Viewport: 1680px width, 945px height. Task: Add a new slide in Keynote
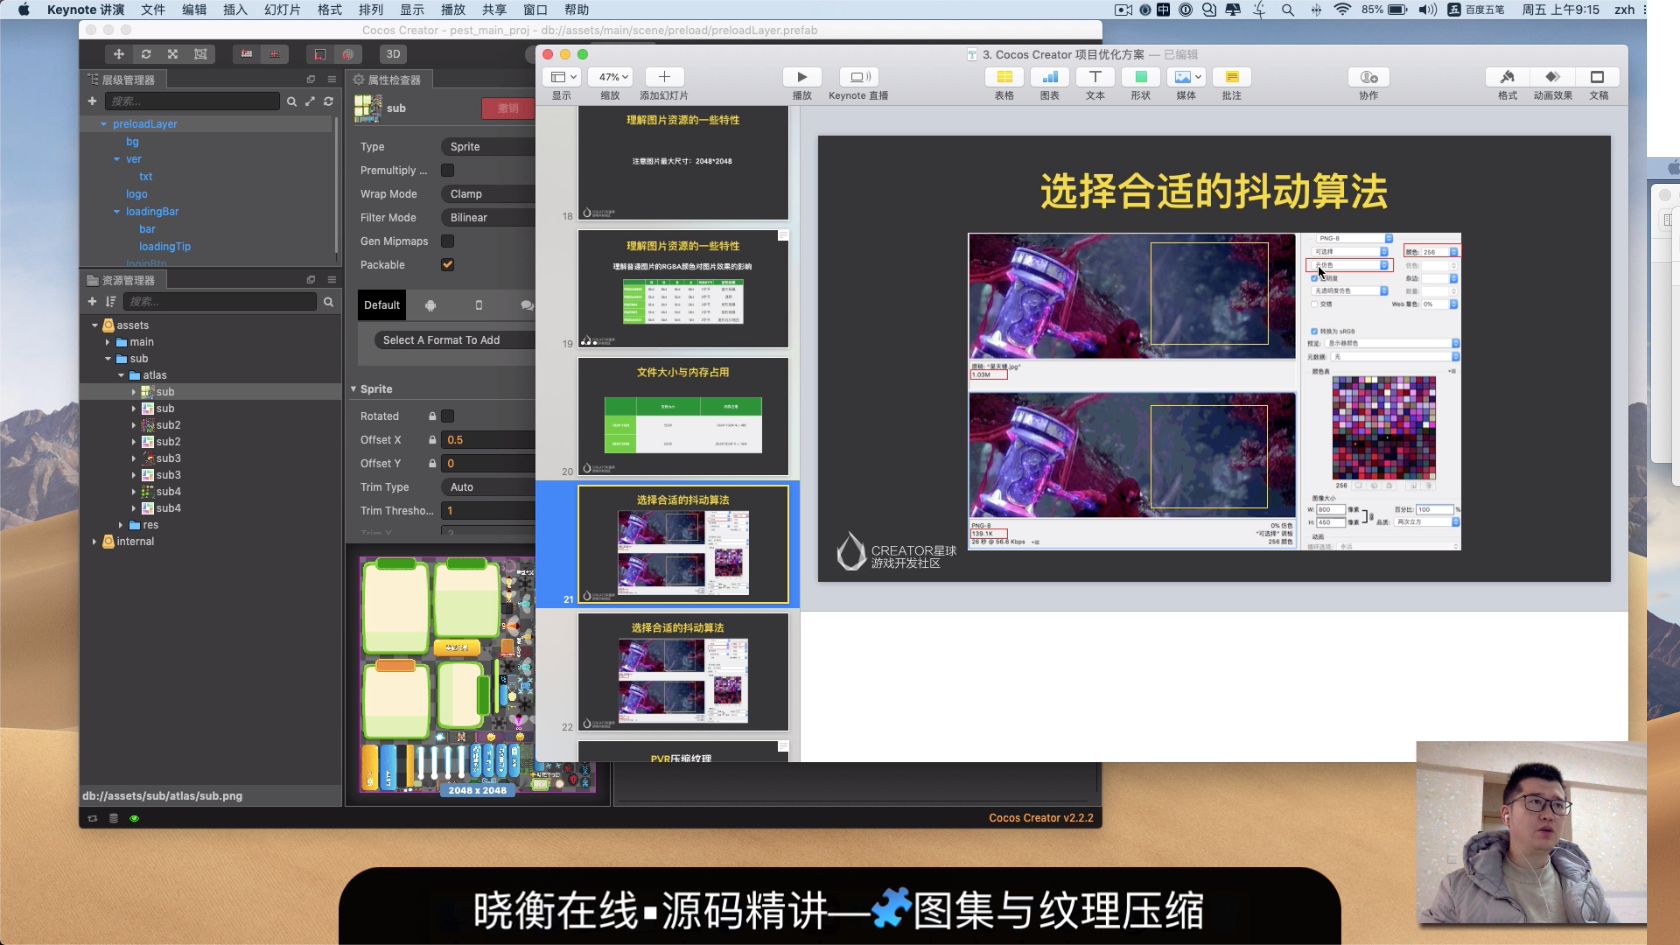tap(664, 77)
